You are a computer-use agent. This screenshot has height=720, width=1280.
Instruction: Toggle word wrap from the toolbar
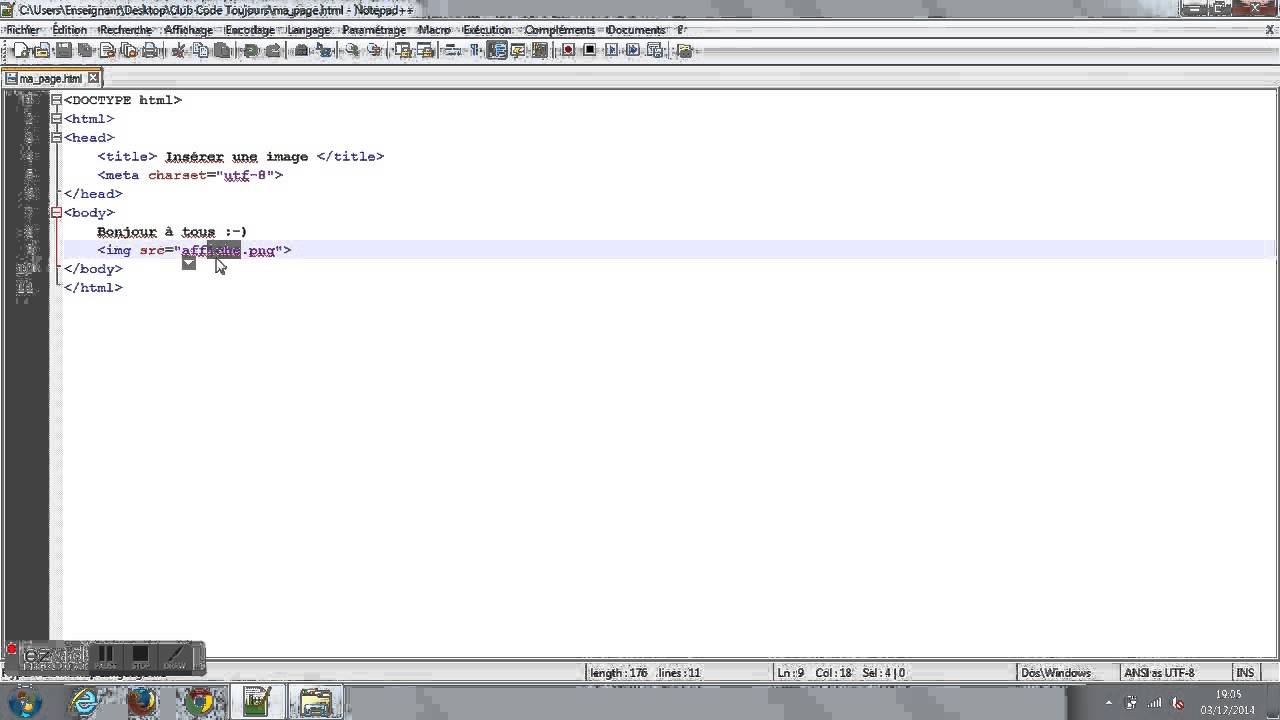(451, 50)
